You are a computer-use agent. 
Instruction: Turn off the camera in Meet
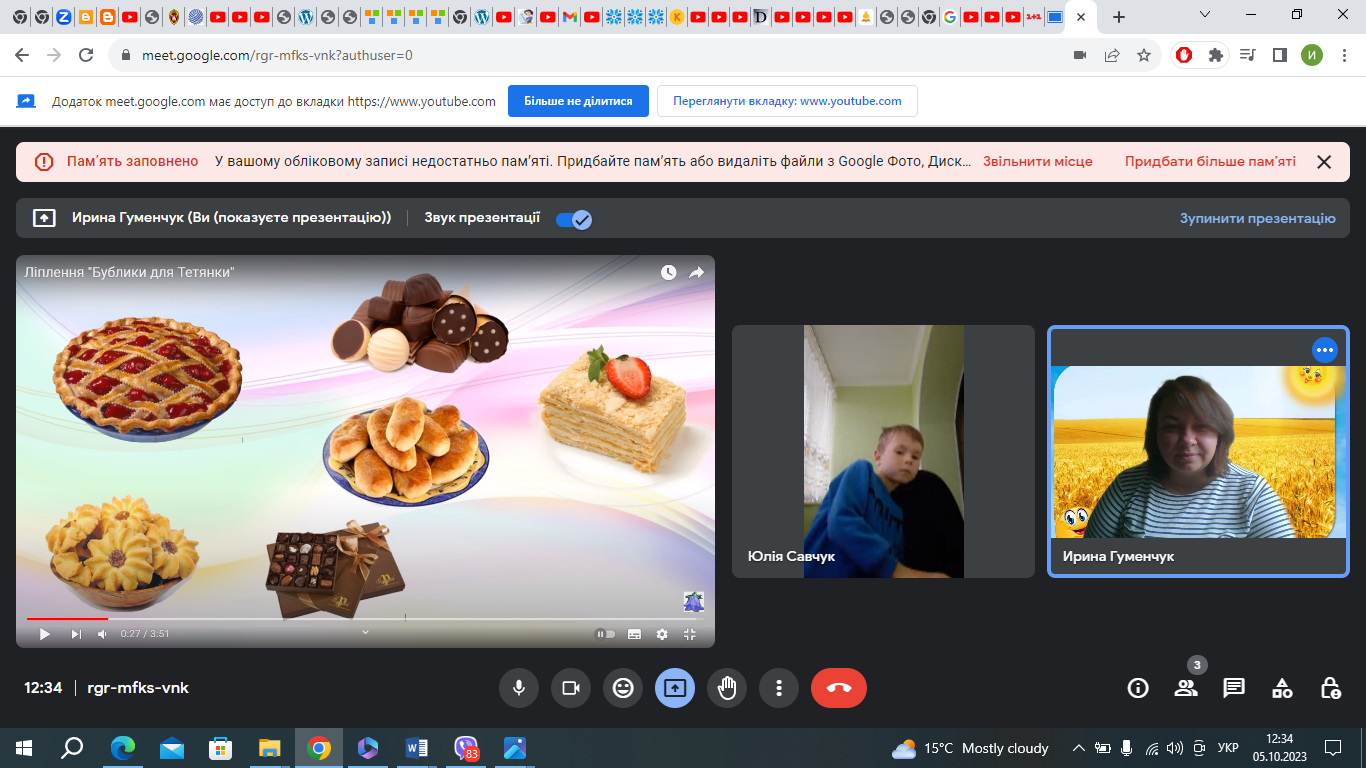pos(571,688)
